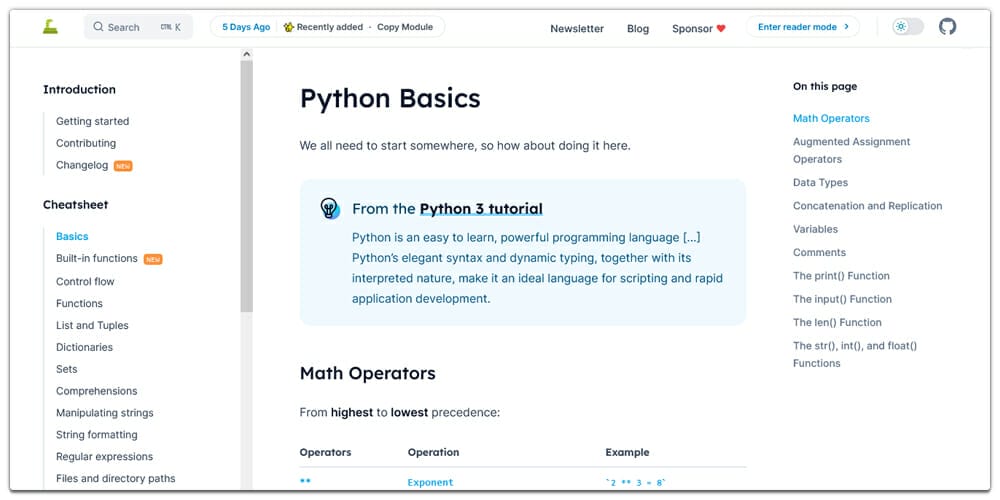Jump to the Comments section

820,253
